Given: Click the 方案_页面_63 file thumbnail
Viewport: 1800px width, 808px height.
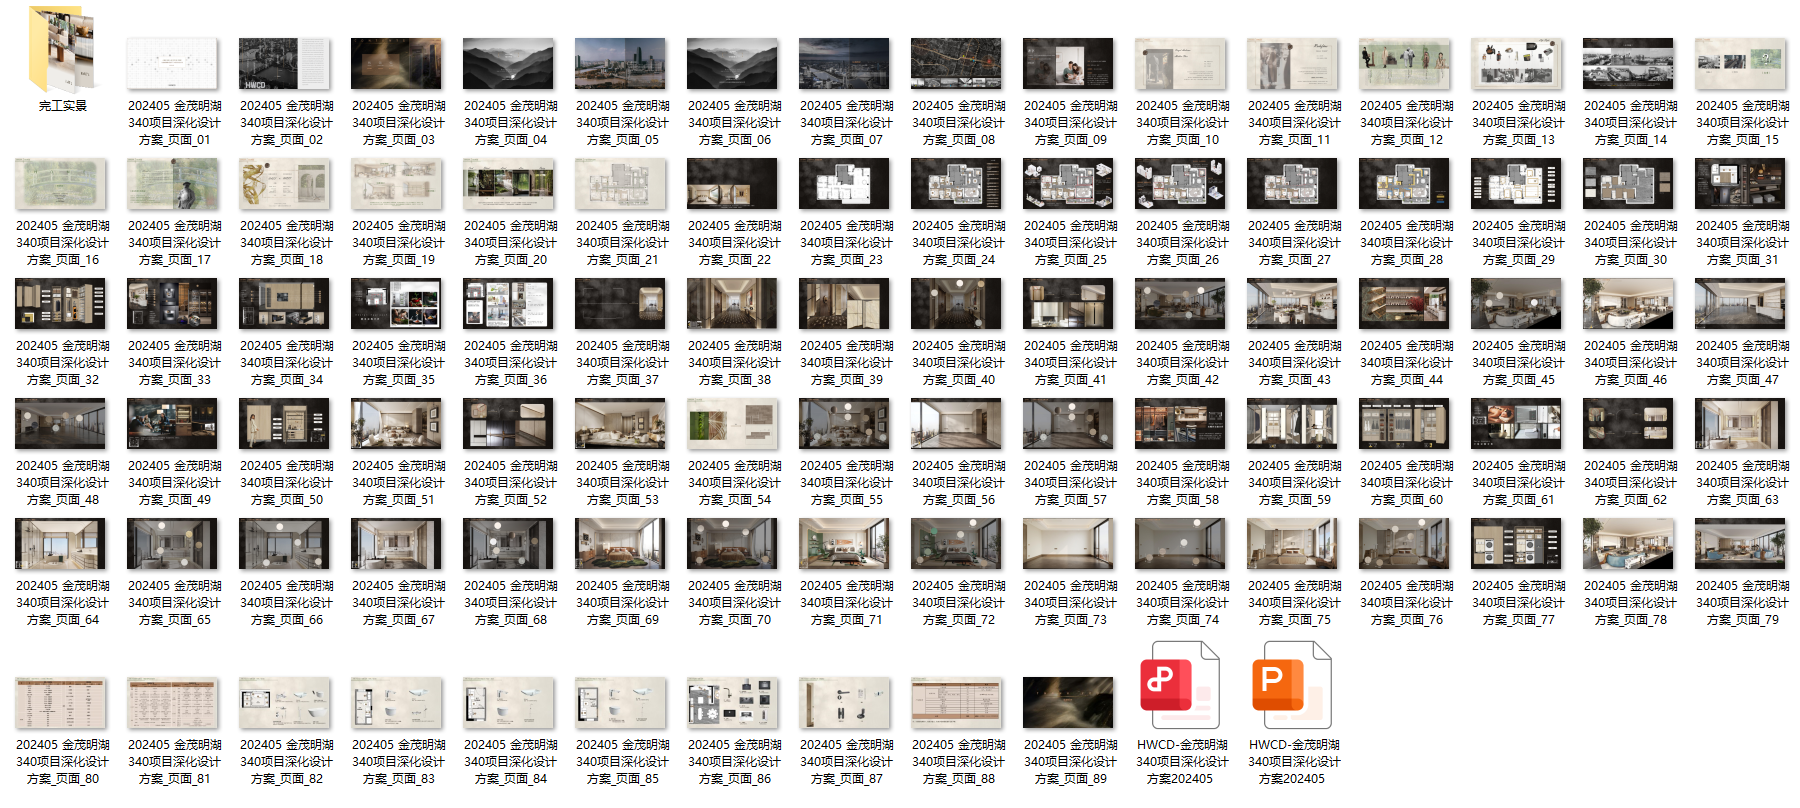Looking at the screenshot, I should [x=1741, y=424].
